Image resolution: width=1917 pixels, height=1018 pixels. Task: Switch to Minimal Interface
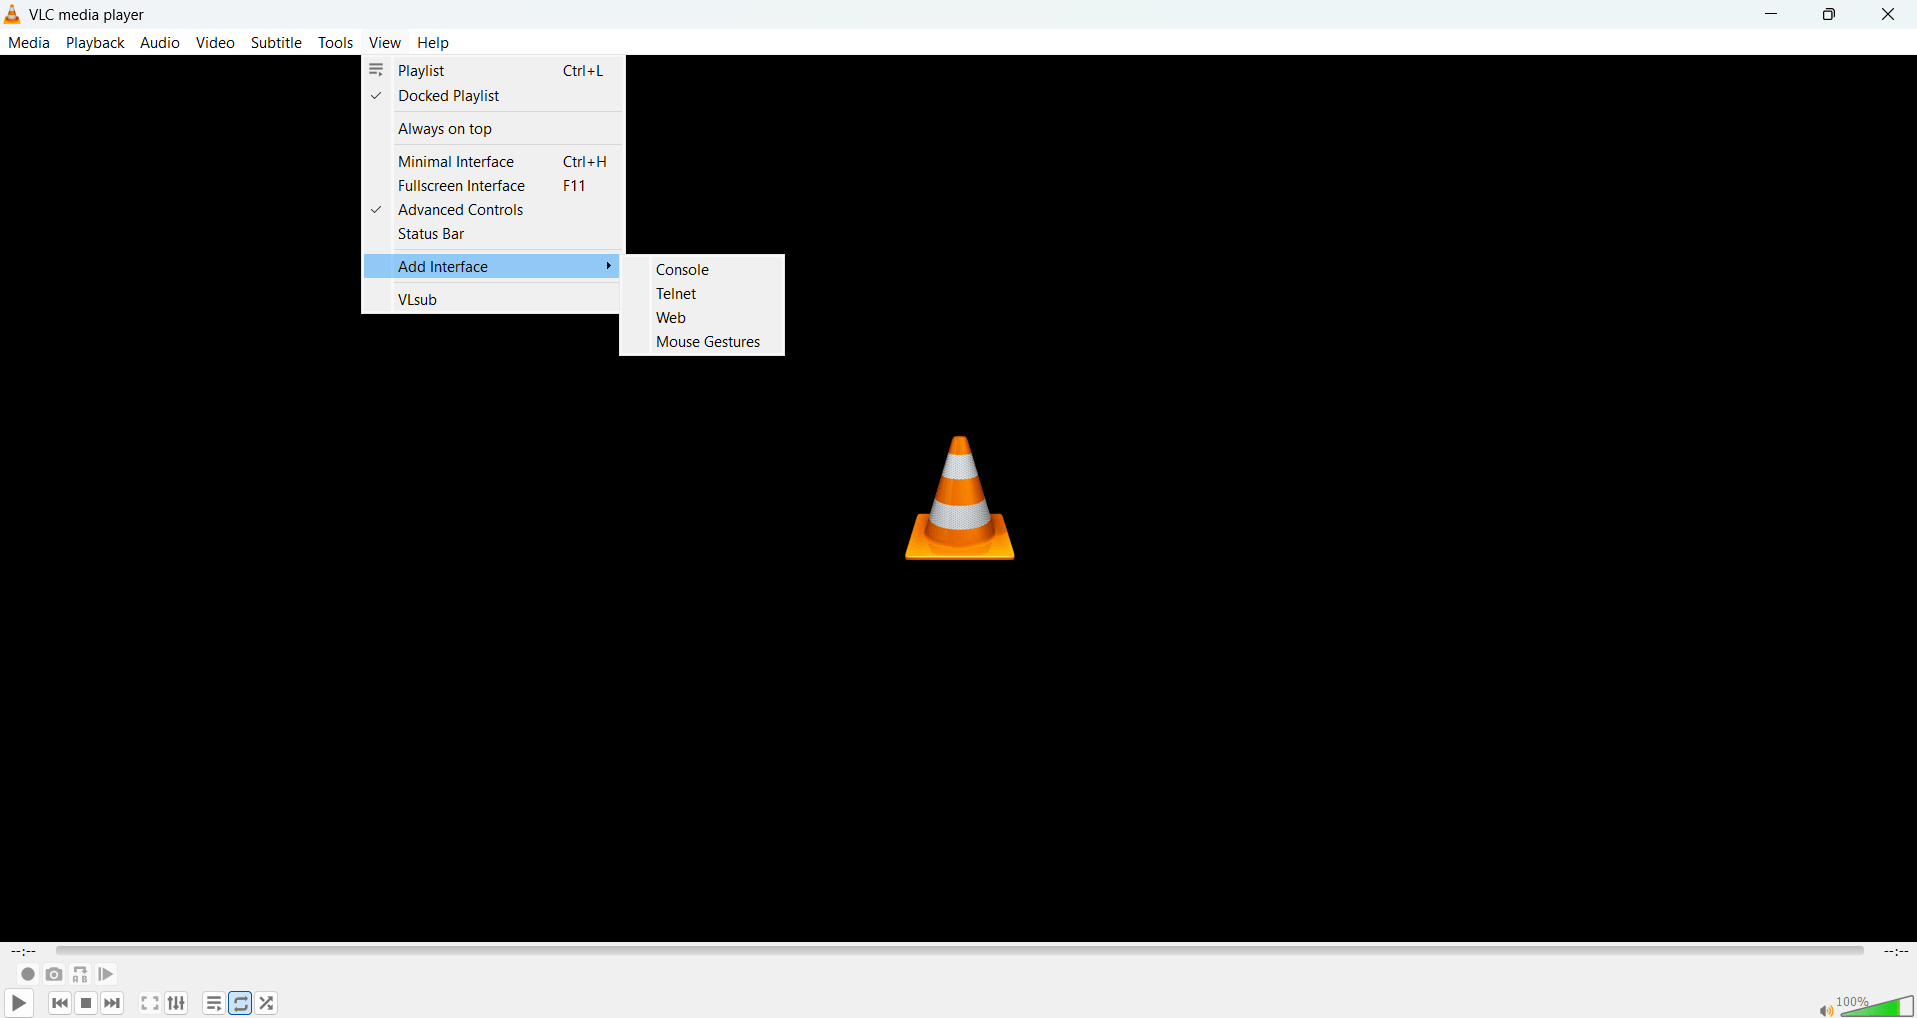pyautogui.click(x=492, y=162)
